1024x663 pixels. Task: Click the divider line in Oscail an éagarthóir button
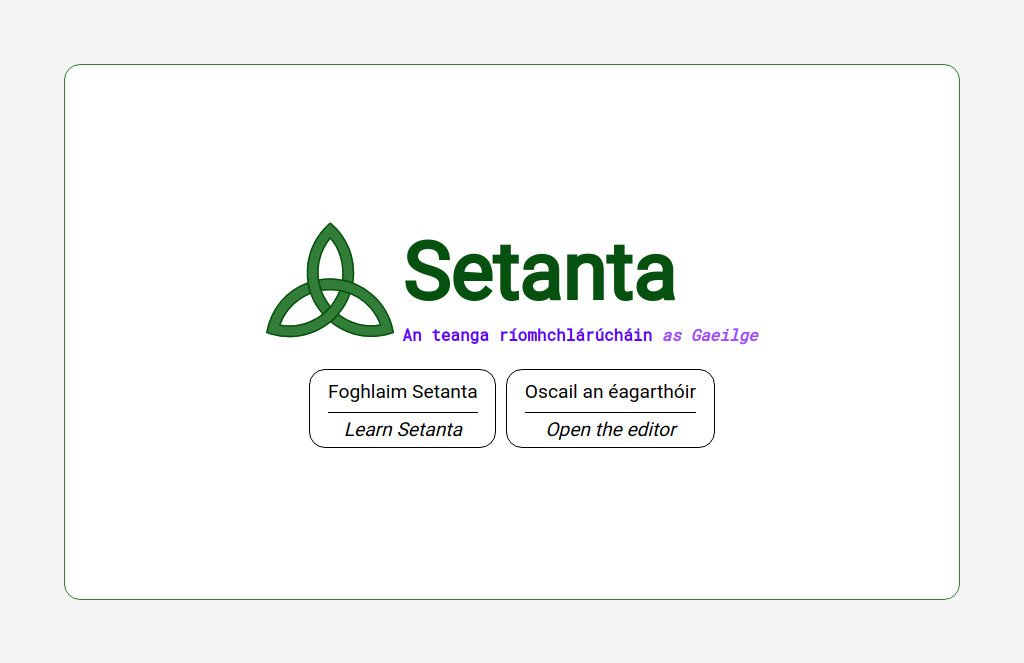click(x=610, y=412)
